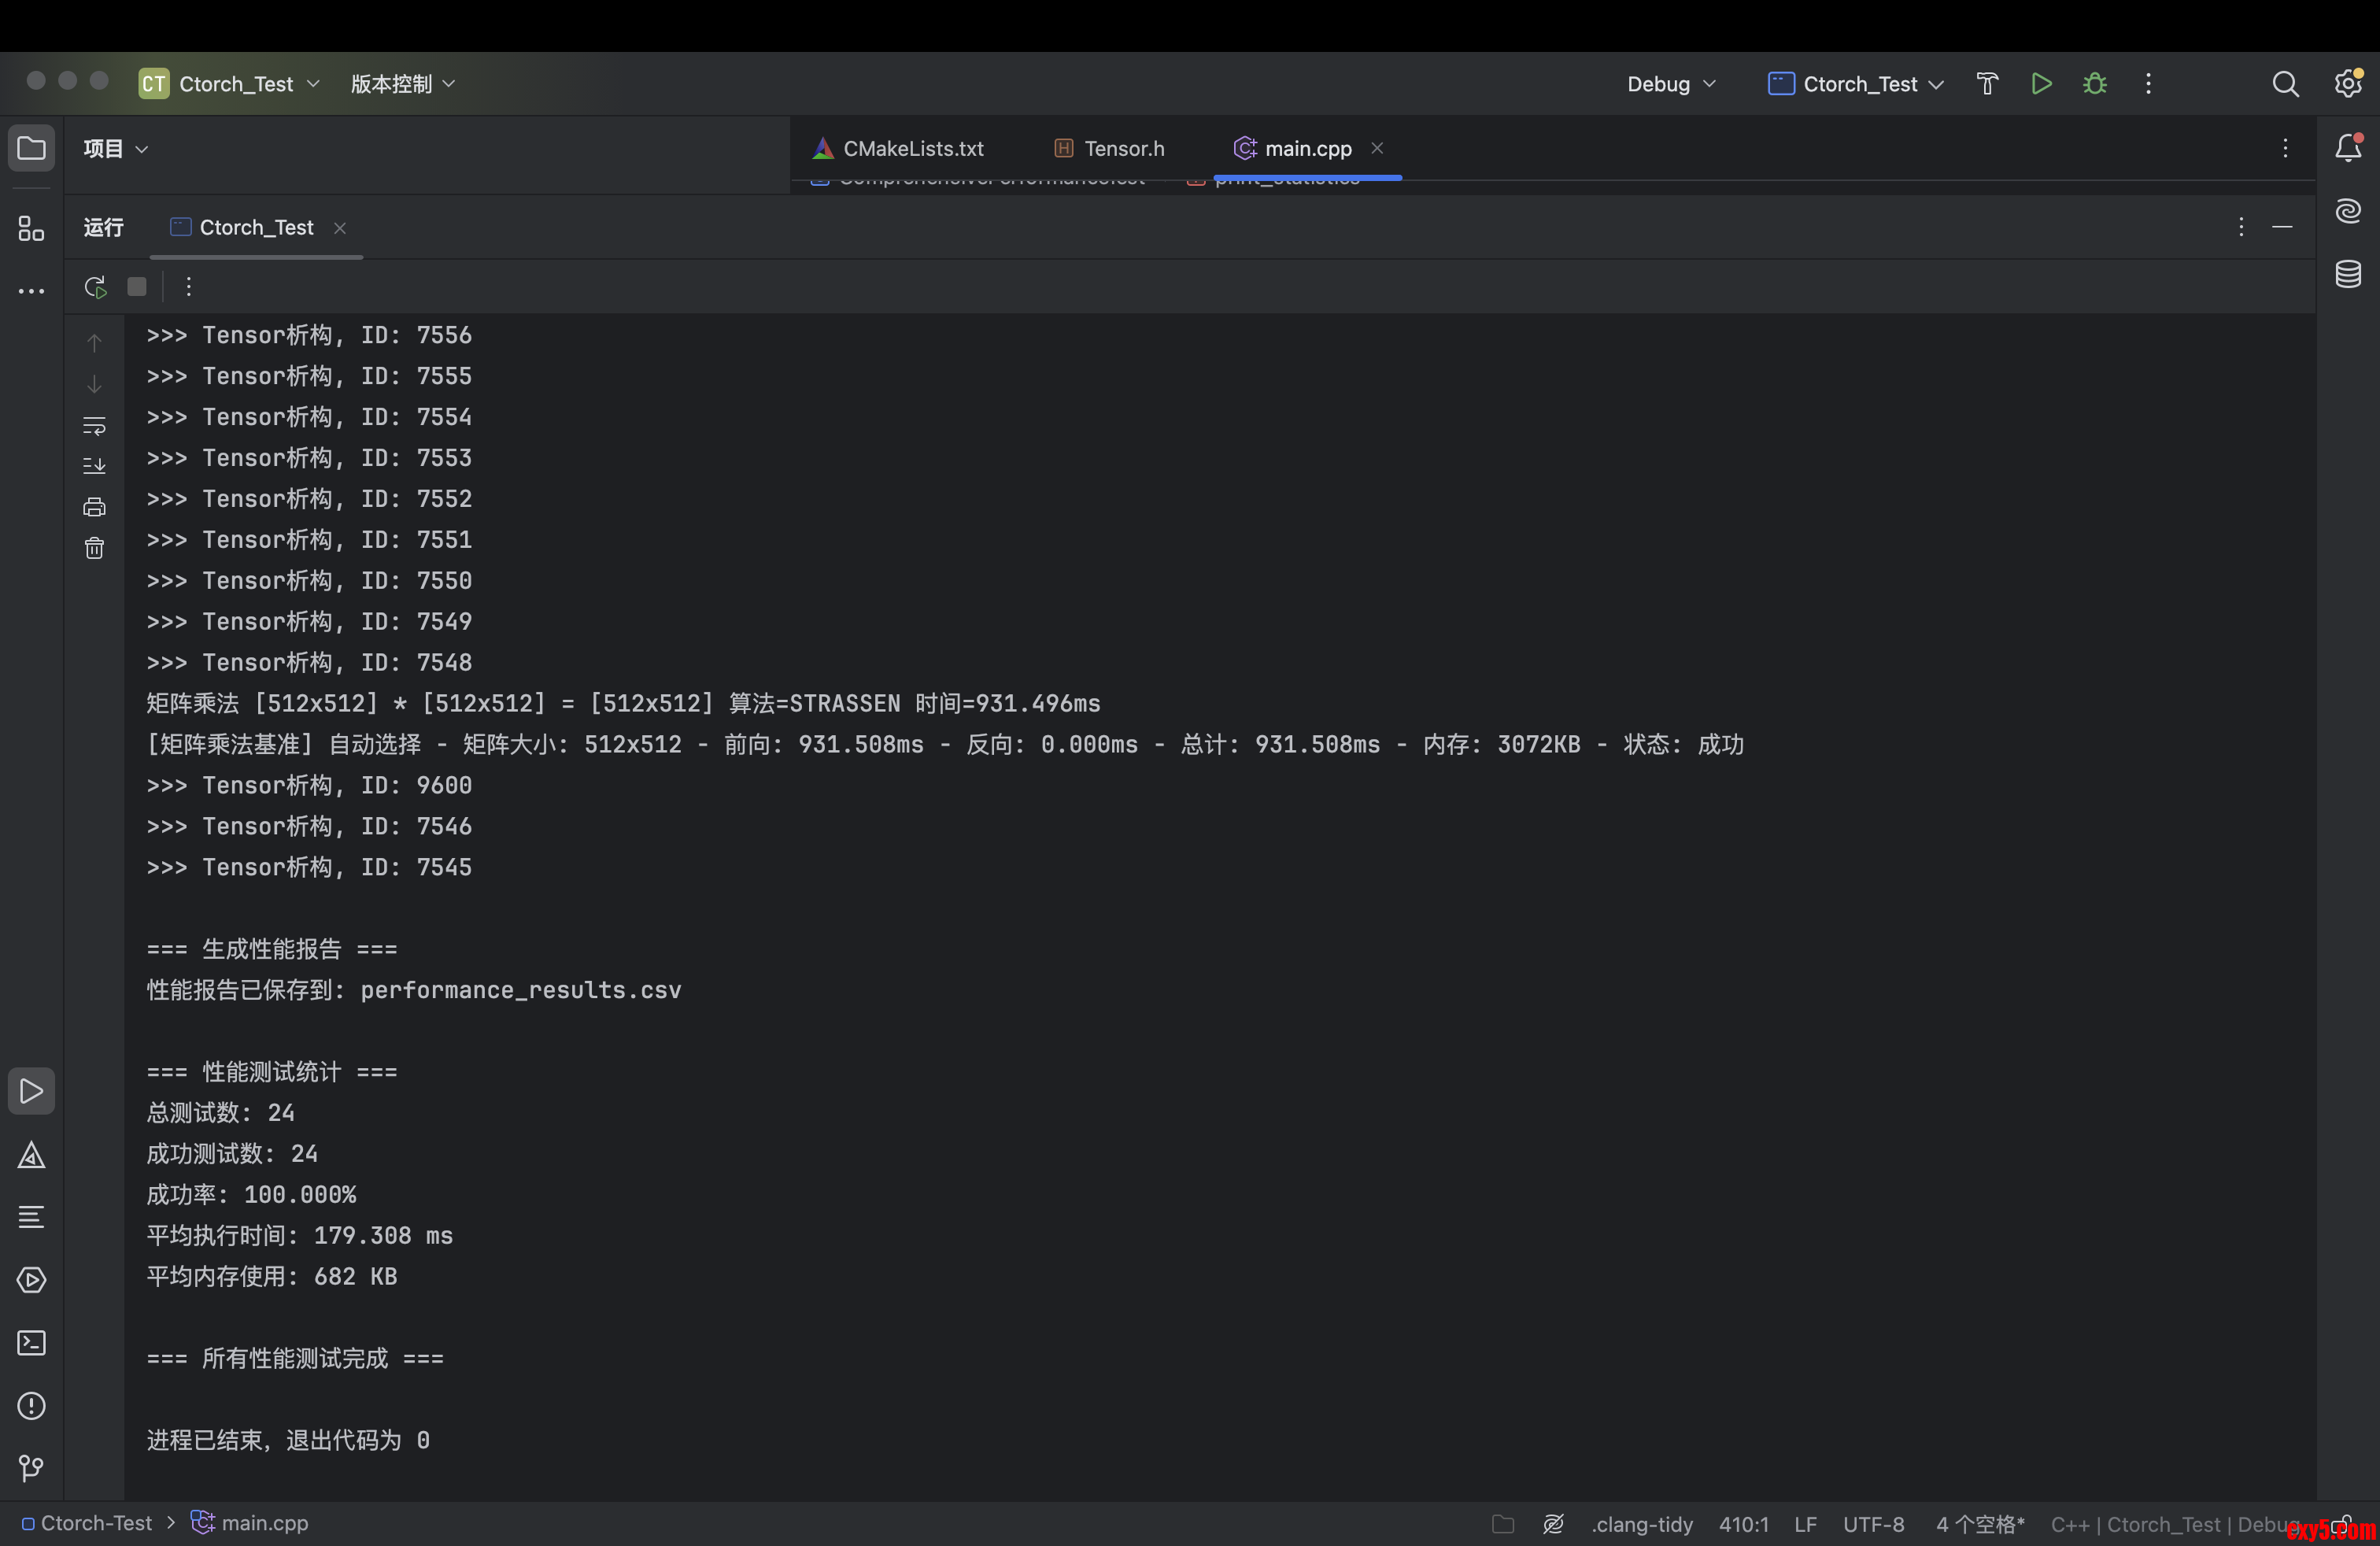The height and width of the screenshot is (1546, 2380).
Task: Clear console output with trash icon
Action: click(94, 548)
